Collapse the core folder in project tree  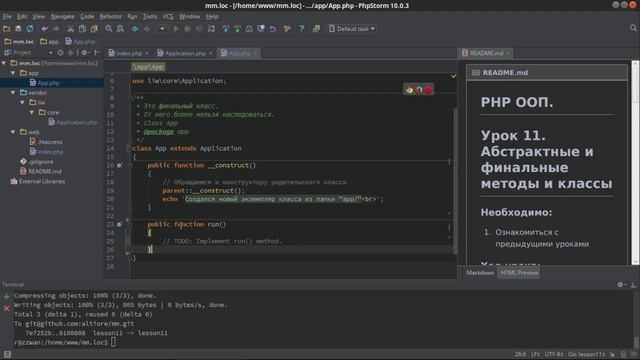[x=32, y=112]
